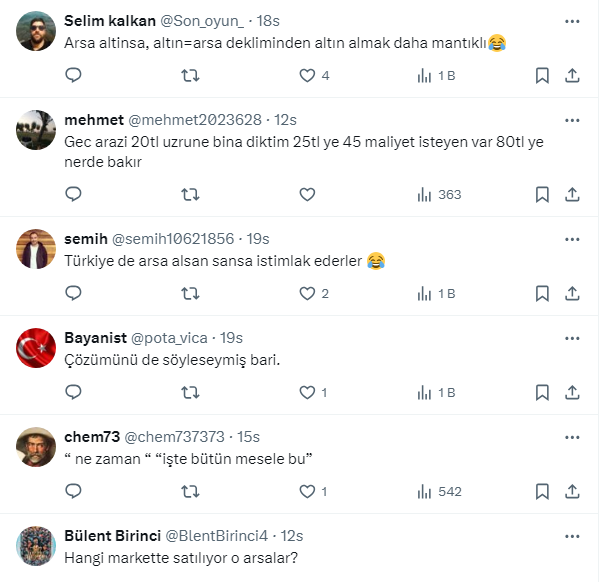
Task: View analytics of mehmet's tweet showing 363
Action: point(440,195)
